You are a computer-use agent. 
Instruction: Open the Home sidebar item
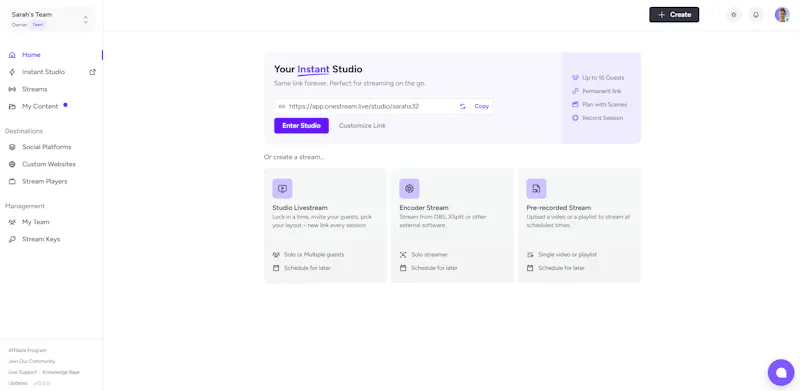(x=51, y=55)
